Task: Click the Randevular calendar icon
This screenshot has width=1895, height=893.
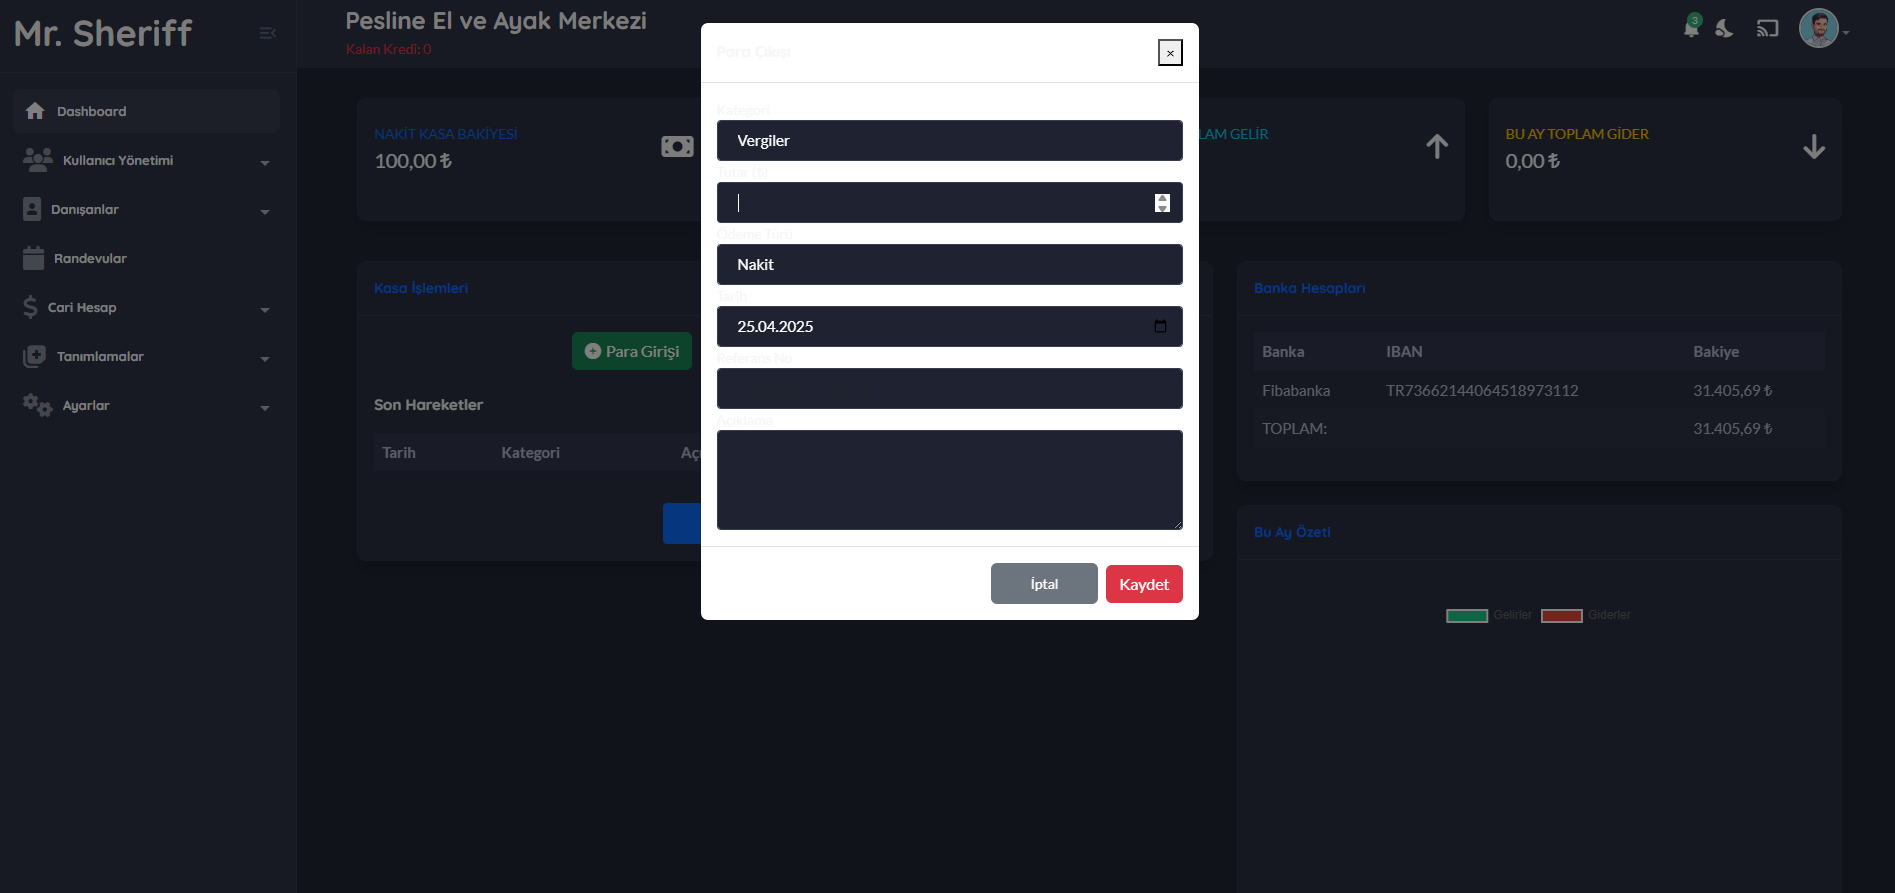Action: (34, 258)
